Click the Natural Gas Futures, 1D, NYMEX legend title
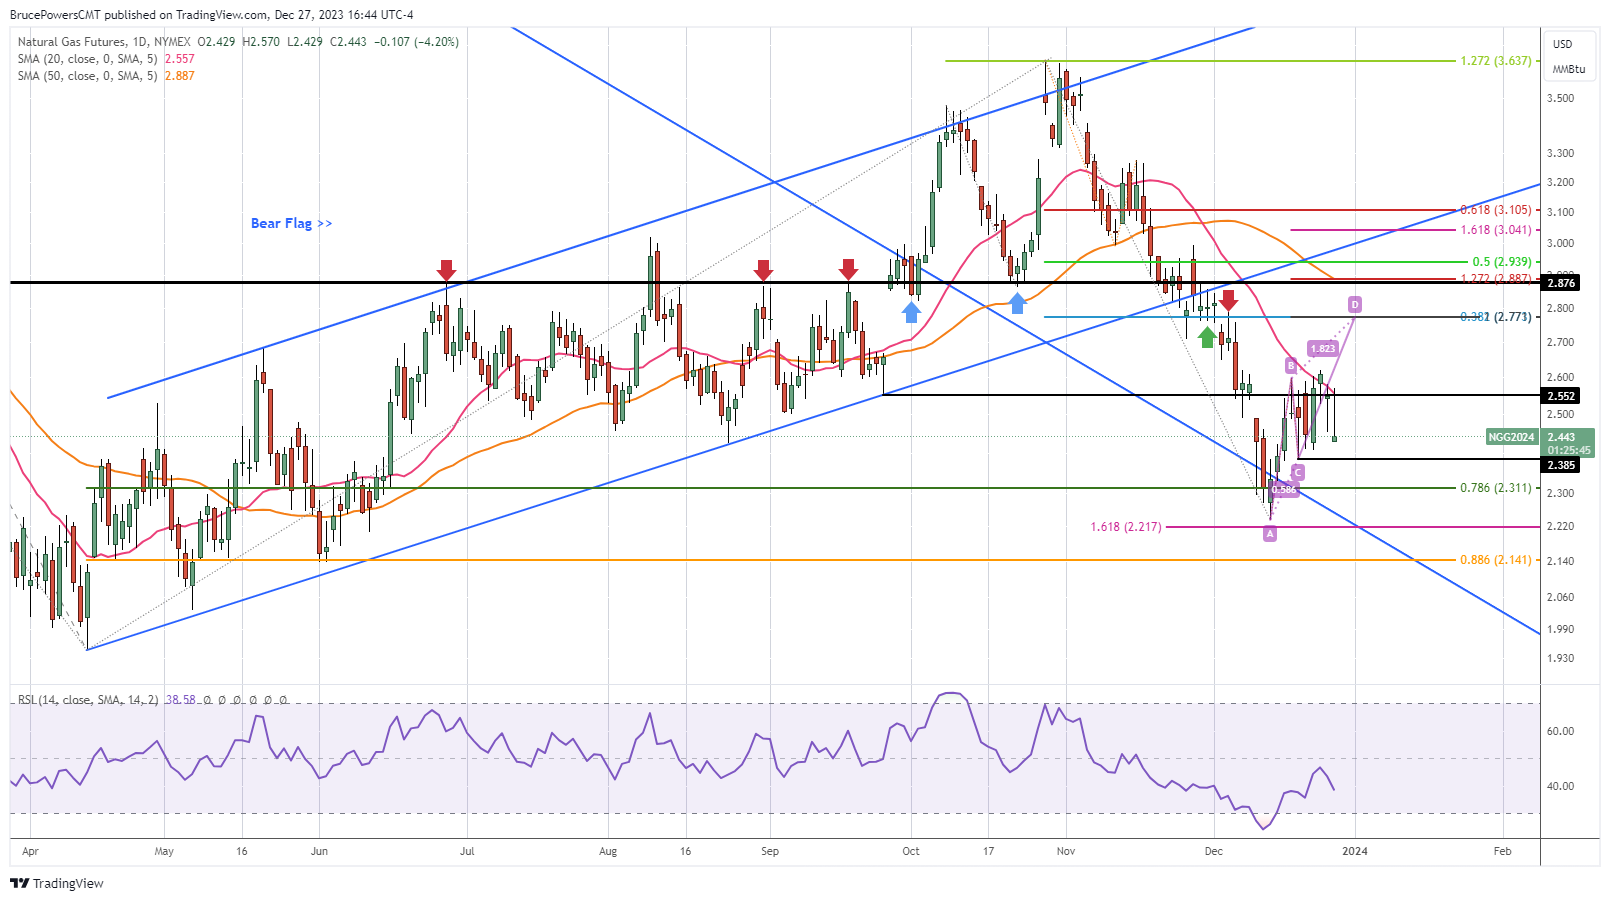Image resolution: width=1610 pixels, height=901 pixels. (104, 42)
